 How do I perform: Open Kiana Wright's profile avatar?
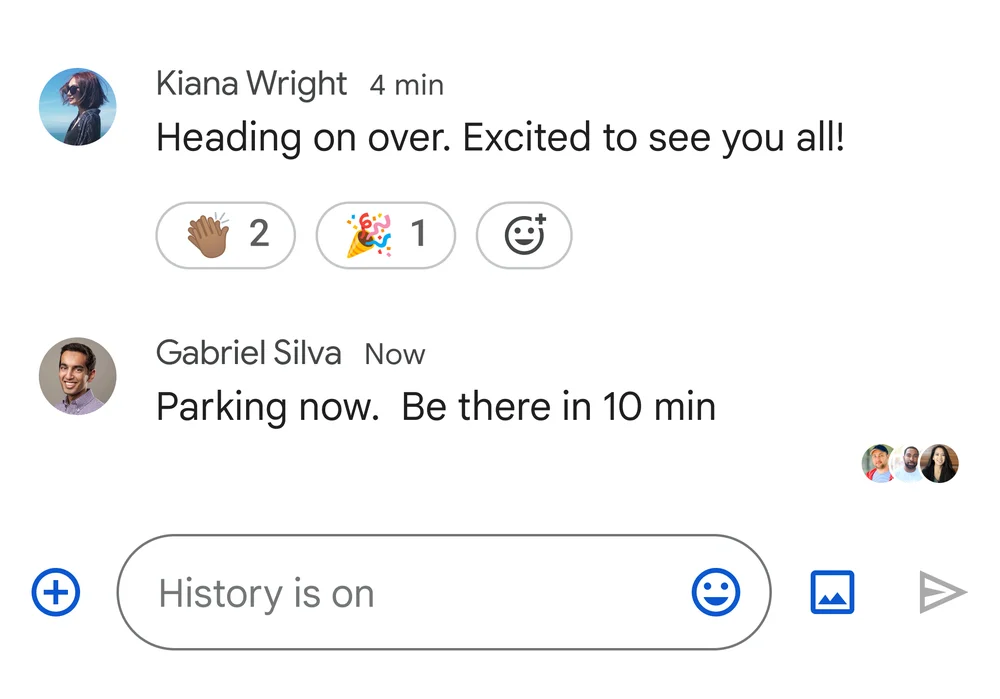77,107
